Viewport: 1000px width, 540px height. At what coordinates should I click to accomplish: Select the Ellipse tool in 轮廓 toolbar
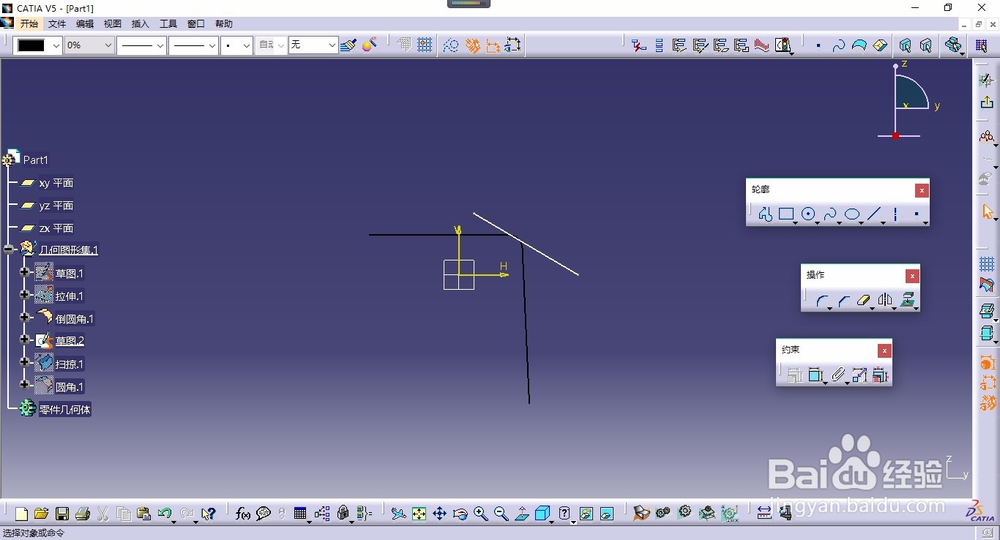(852, 214)
